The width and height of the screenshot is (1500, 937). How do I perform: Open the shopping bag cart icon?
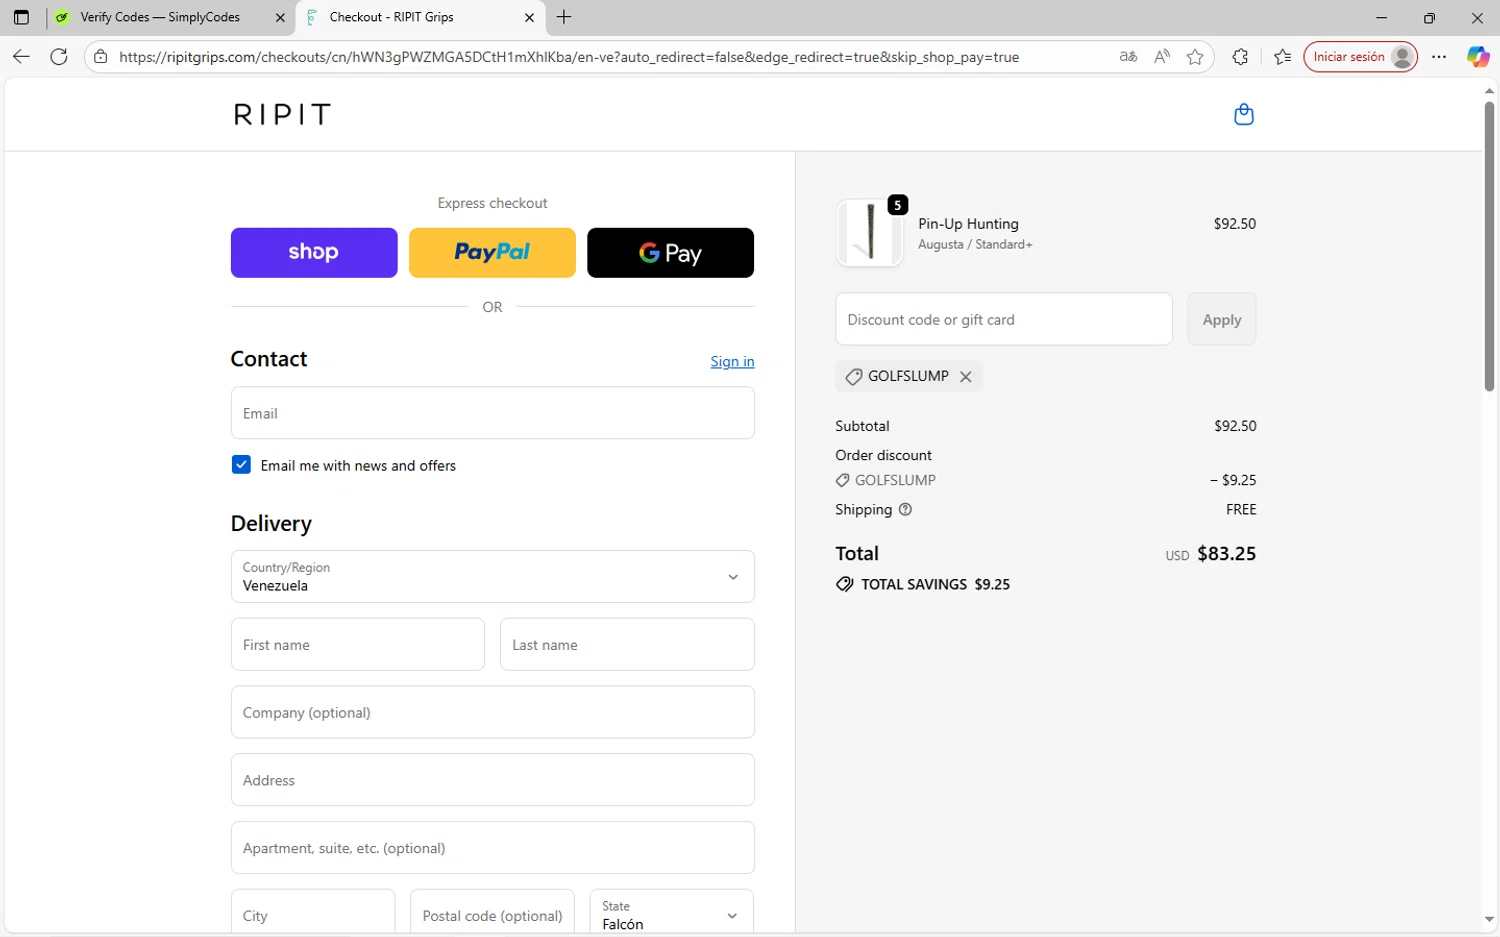(x=1244, y=114)
